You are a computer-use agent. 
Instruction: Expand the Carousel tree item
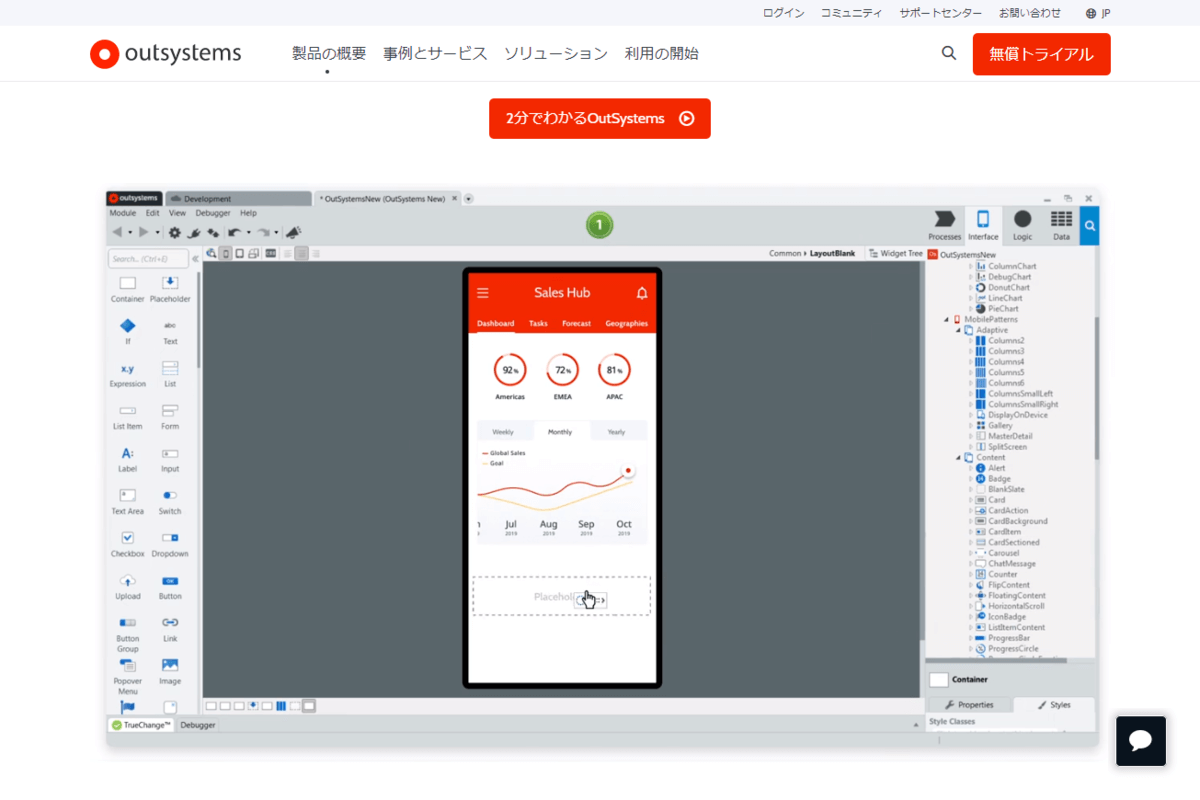tap(970, 553)
